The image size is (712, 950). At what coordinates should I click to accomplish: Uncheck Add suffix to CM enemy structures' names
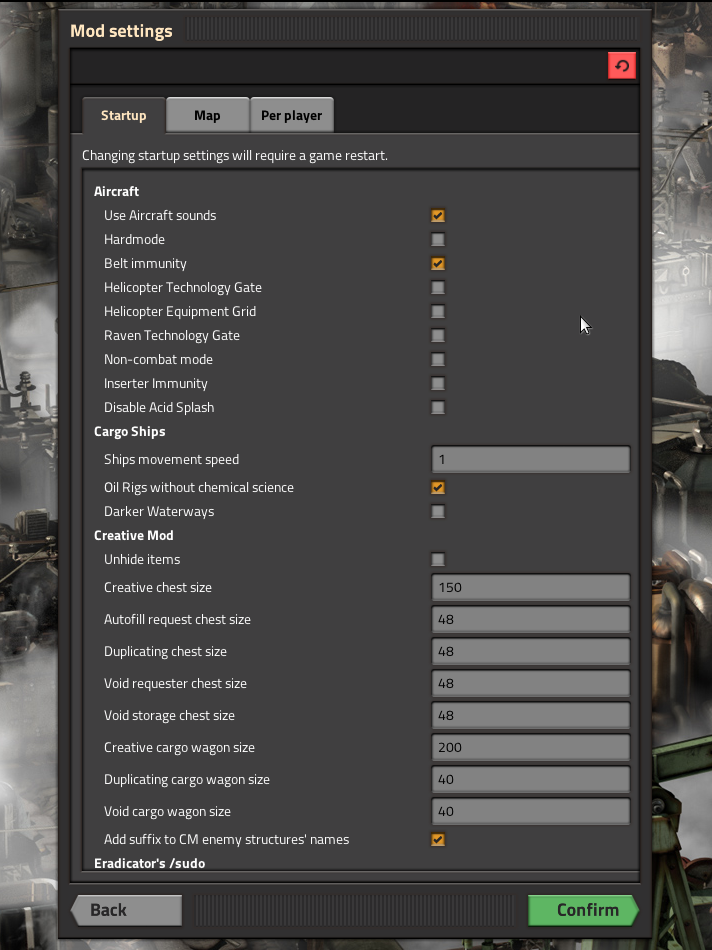pyautogui.click(x=438, y=840)
